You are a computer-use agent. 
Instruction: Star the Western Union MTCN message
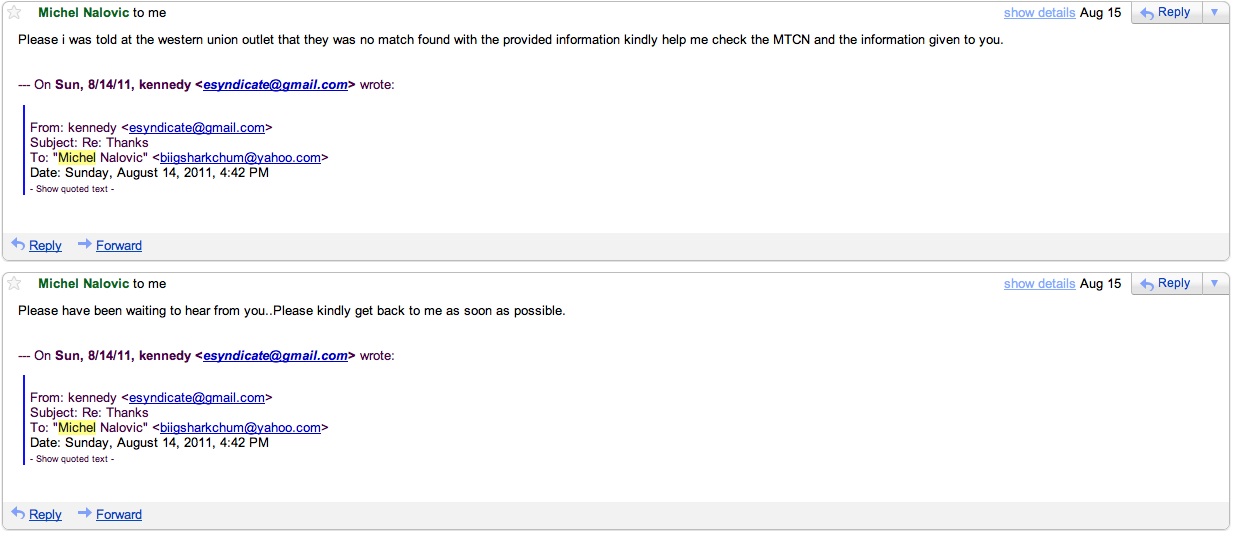point(14,13)
